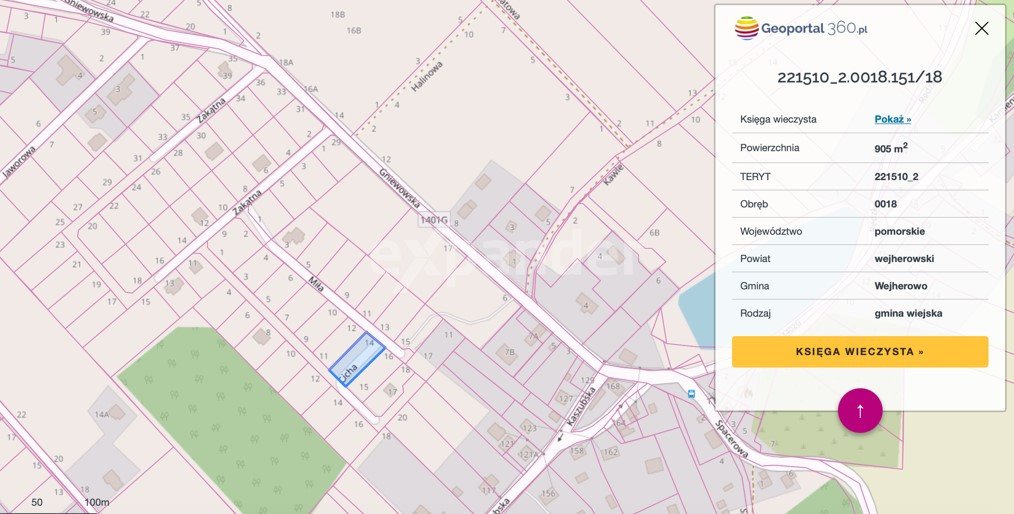The image size is (1014, 514).
Task: Close the parcel information panel
Action: pos(981,28)
